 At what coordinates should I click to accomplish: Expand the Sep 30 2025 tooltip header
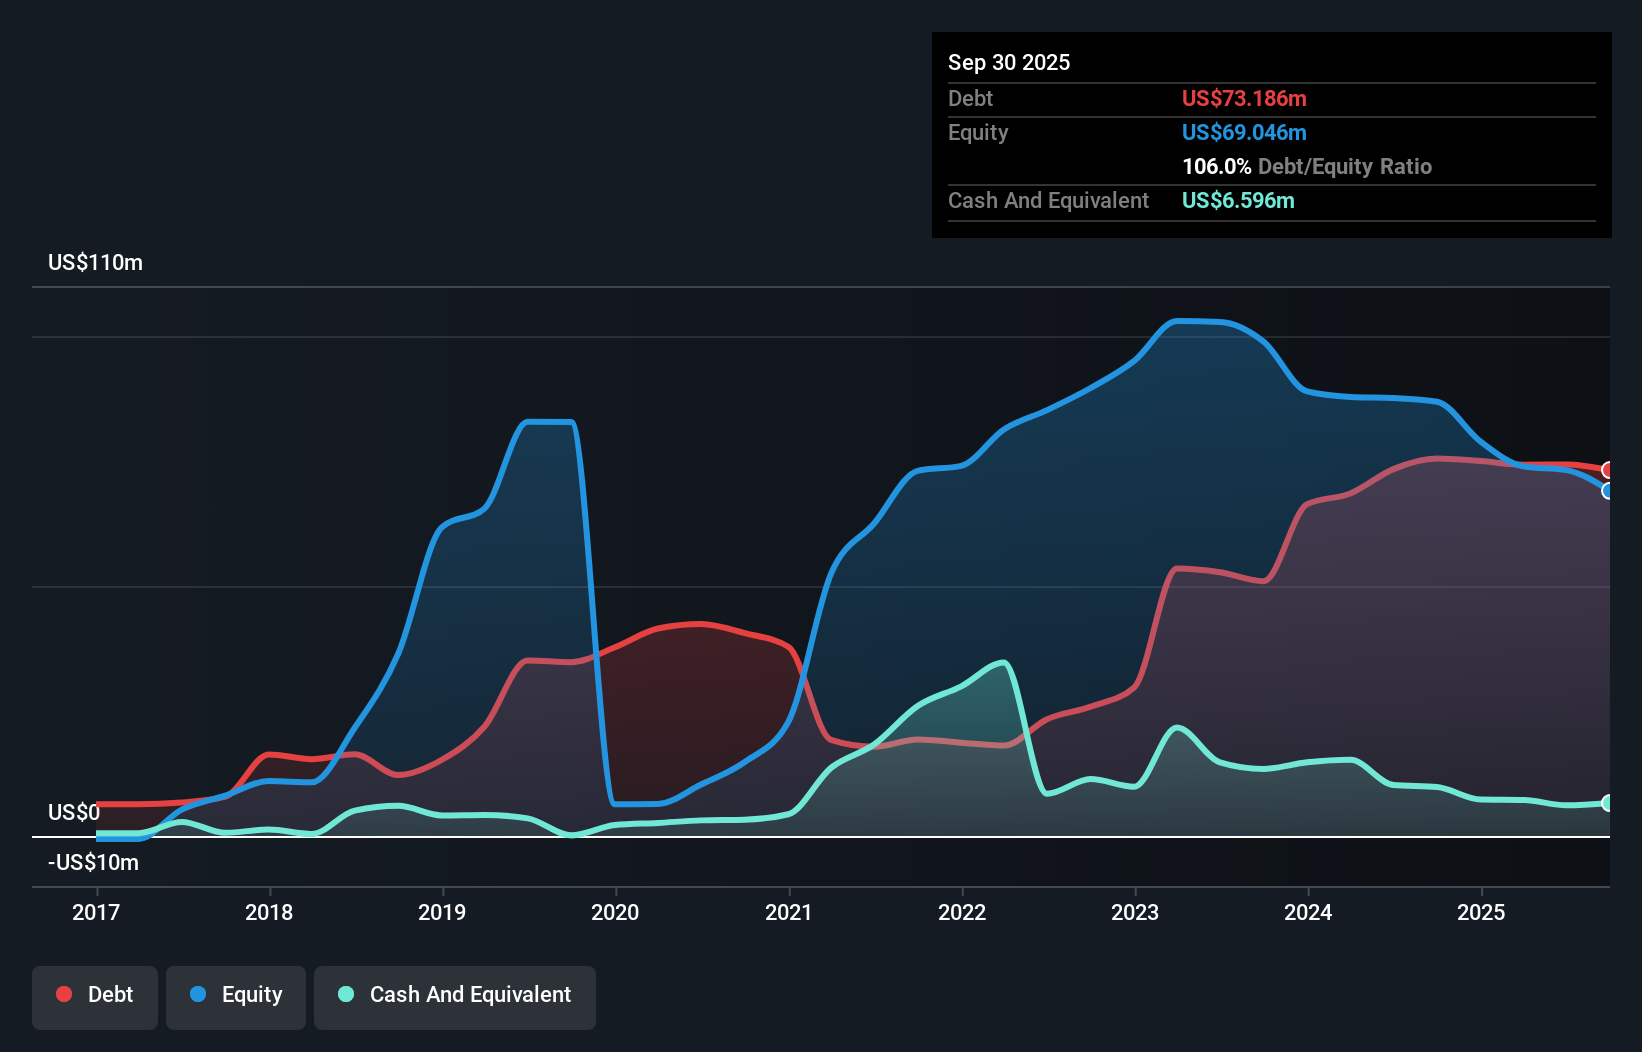pos(1009,62)
